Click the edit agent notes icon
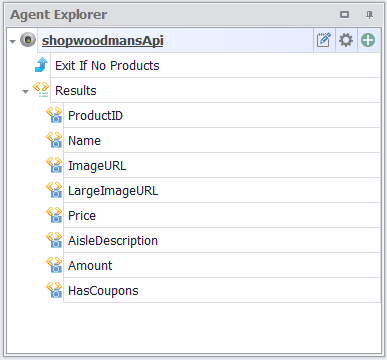 point(324,40)
